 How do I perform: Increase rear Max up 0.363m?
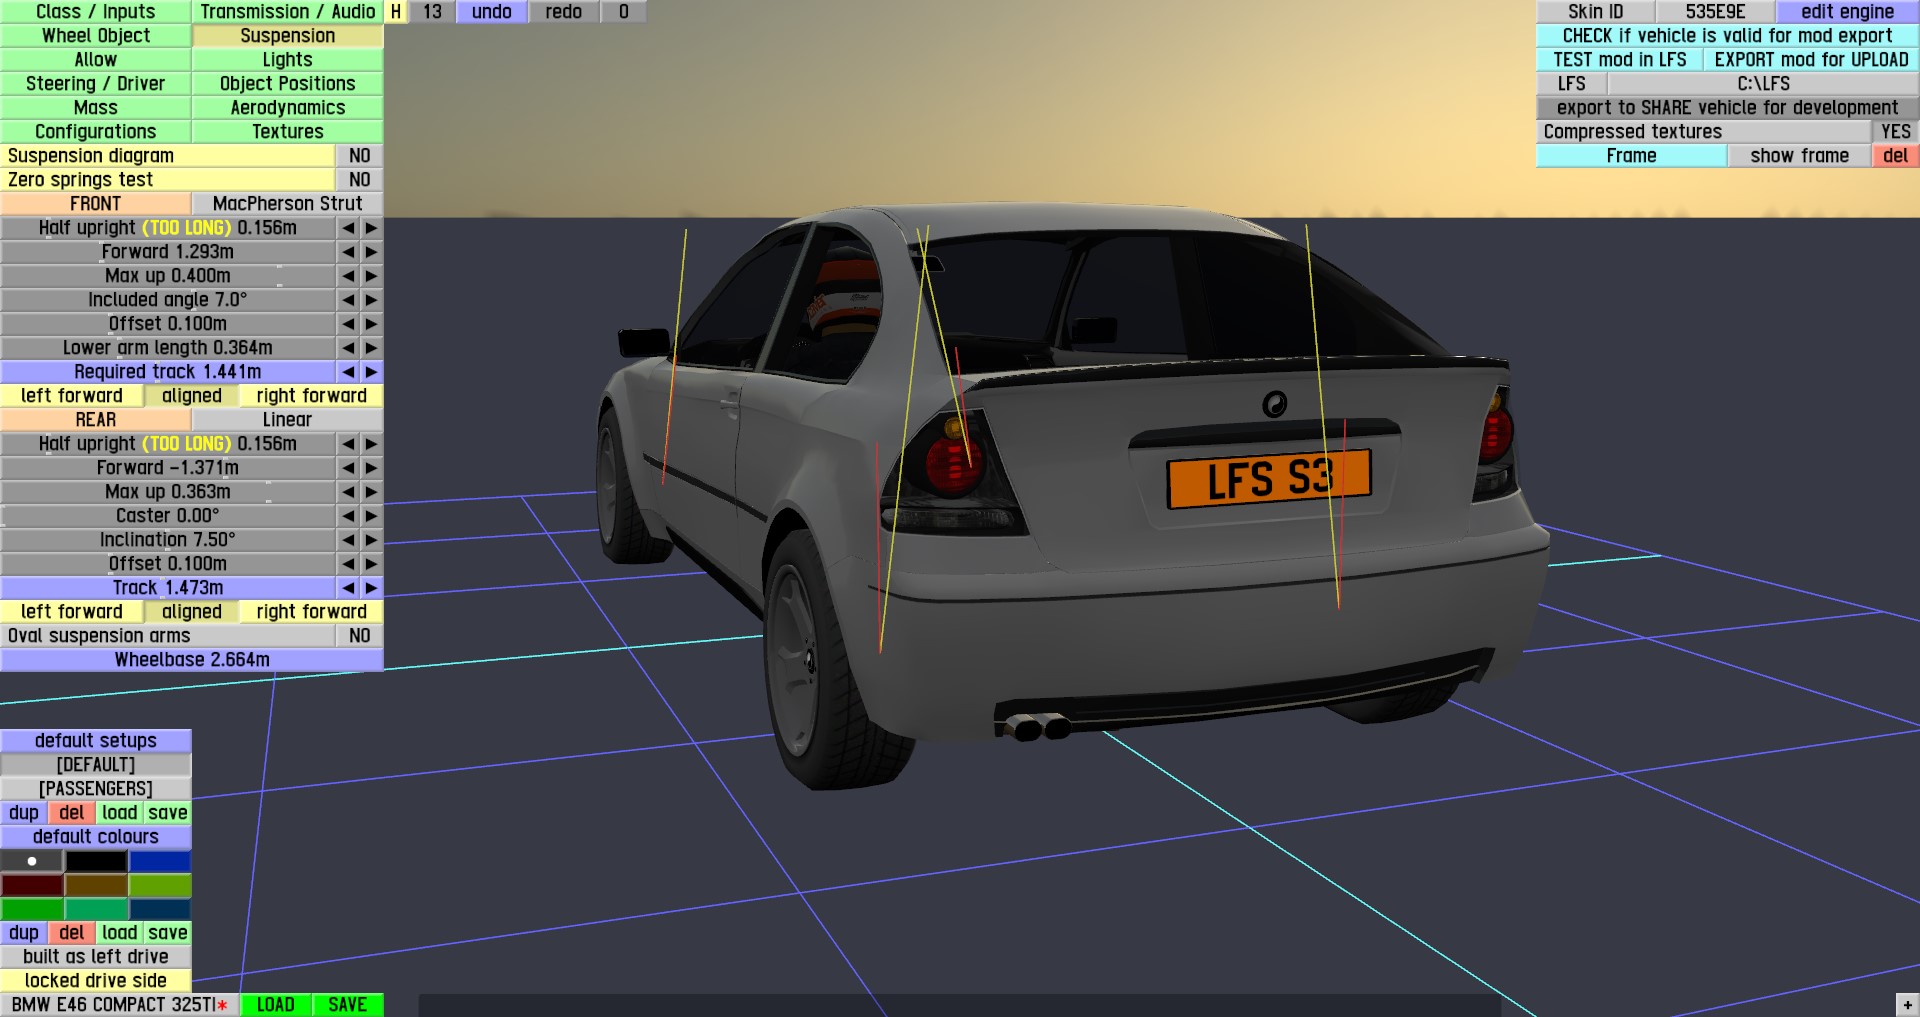[371, 492]
